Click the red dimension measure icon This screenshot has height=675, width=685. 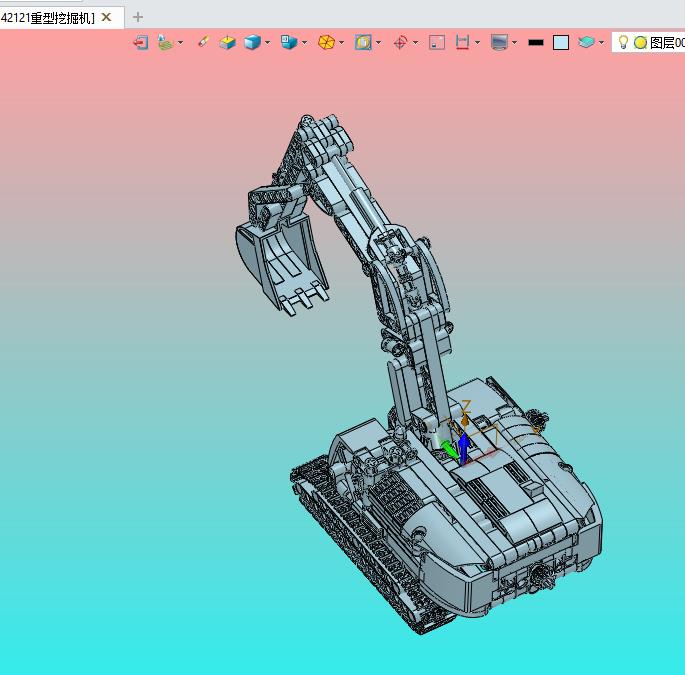coord(462,43)
